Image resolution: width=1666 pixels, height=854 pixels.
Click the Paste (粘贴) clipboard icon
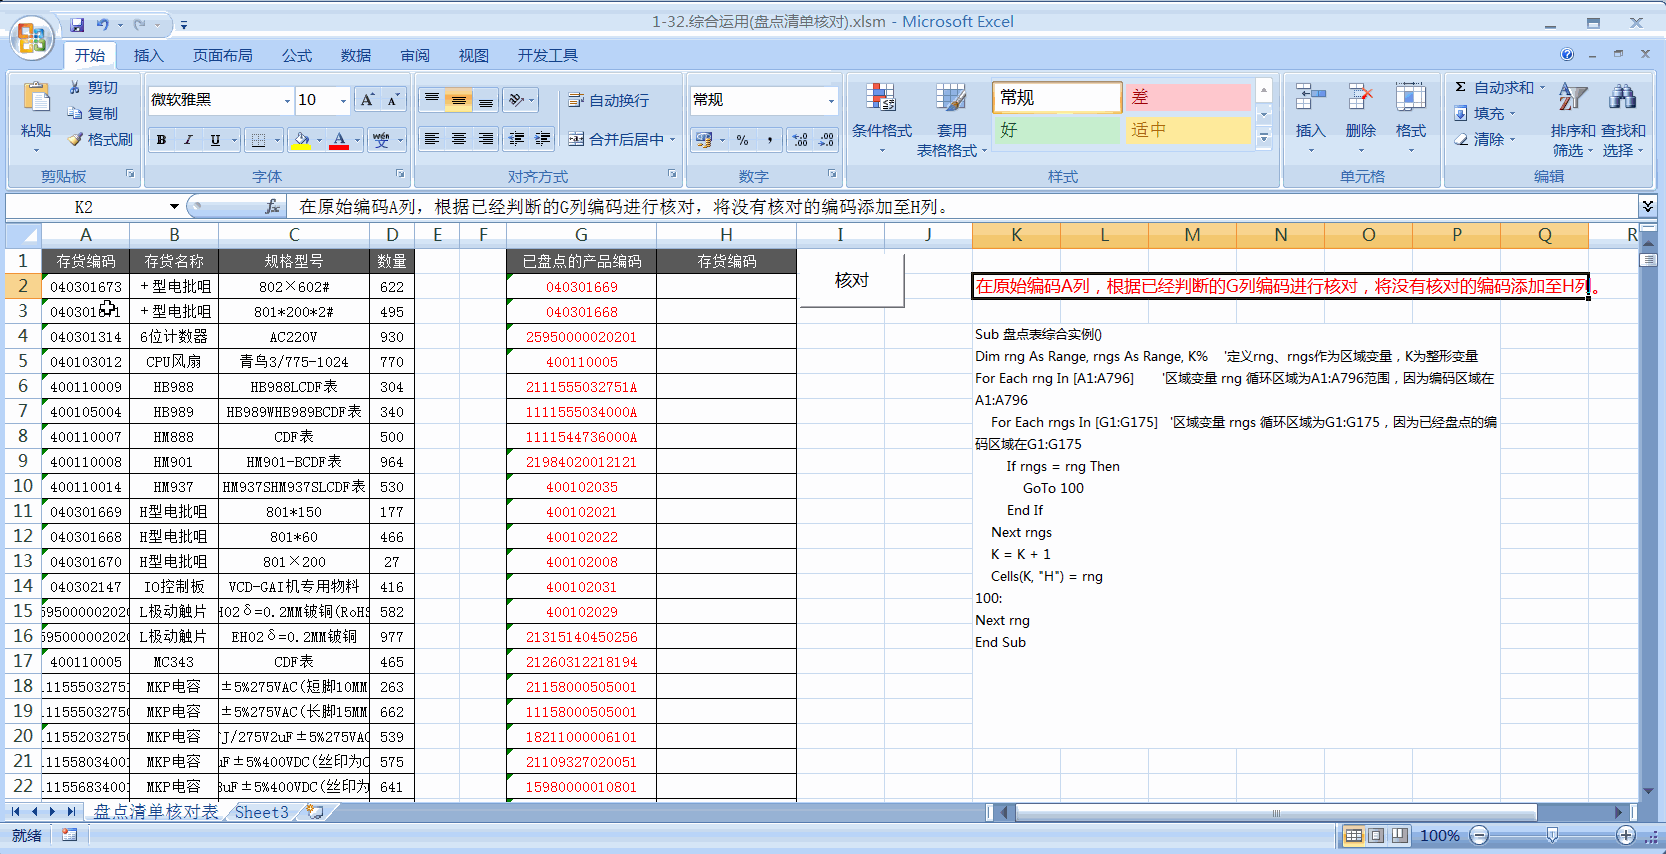36,97
